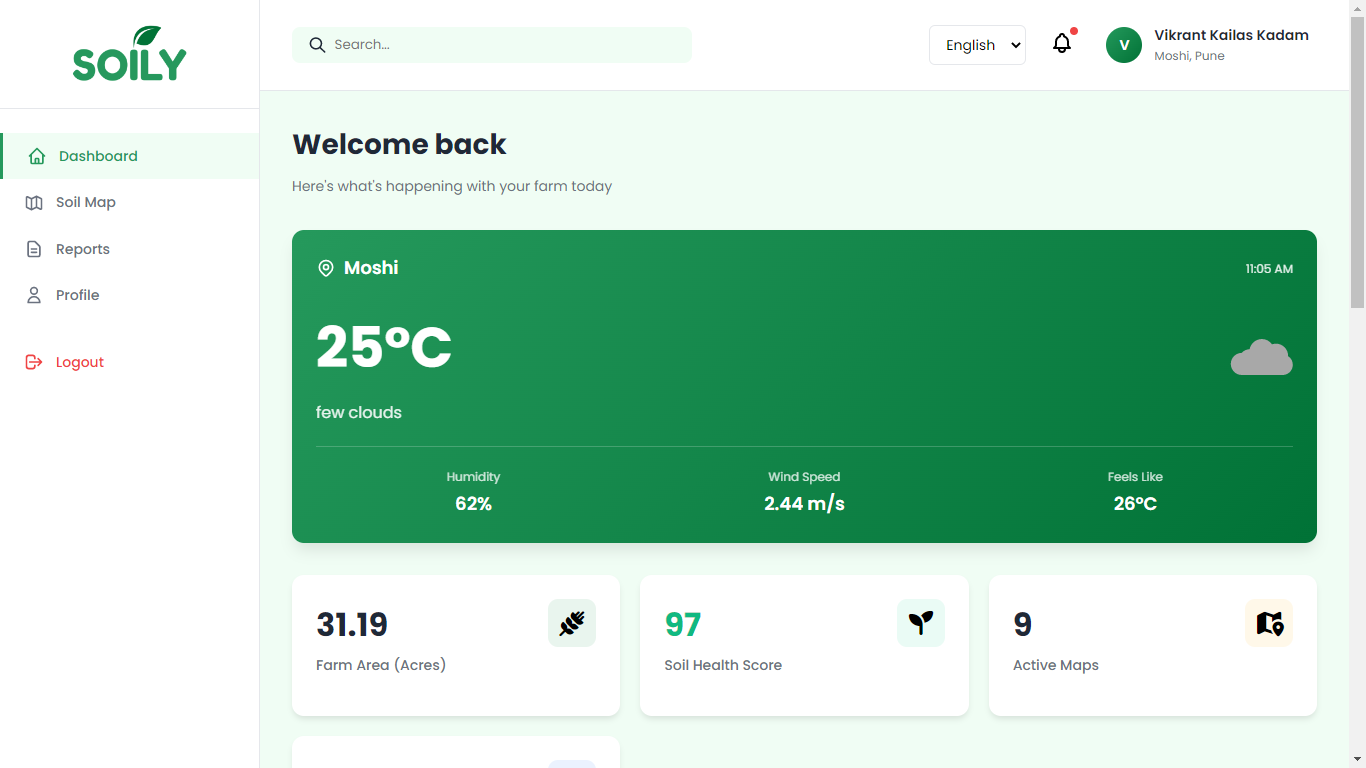
Task: Click the cloud weather icon
Action: pos(1261,357)
